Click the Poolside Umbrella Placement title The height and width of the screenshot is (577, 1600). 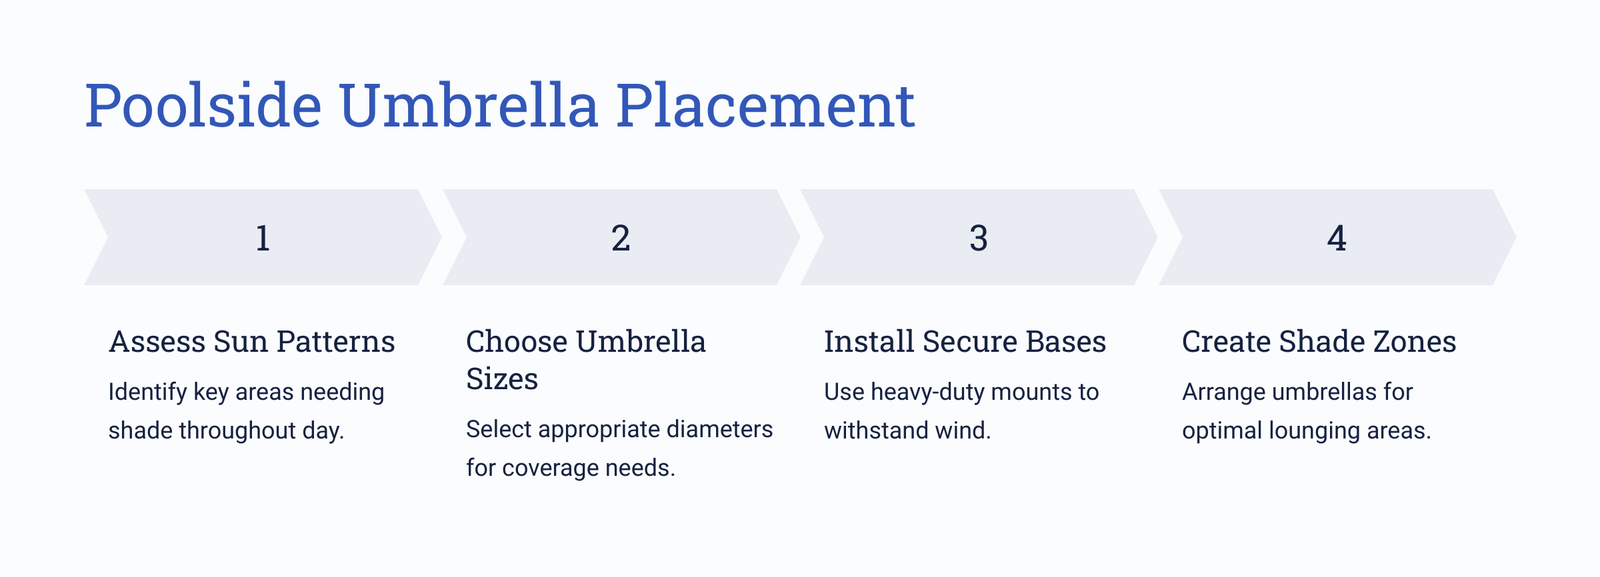pyautogui.click(x=499, y=105)
